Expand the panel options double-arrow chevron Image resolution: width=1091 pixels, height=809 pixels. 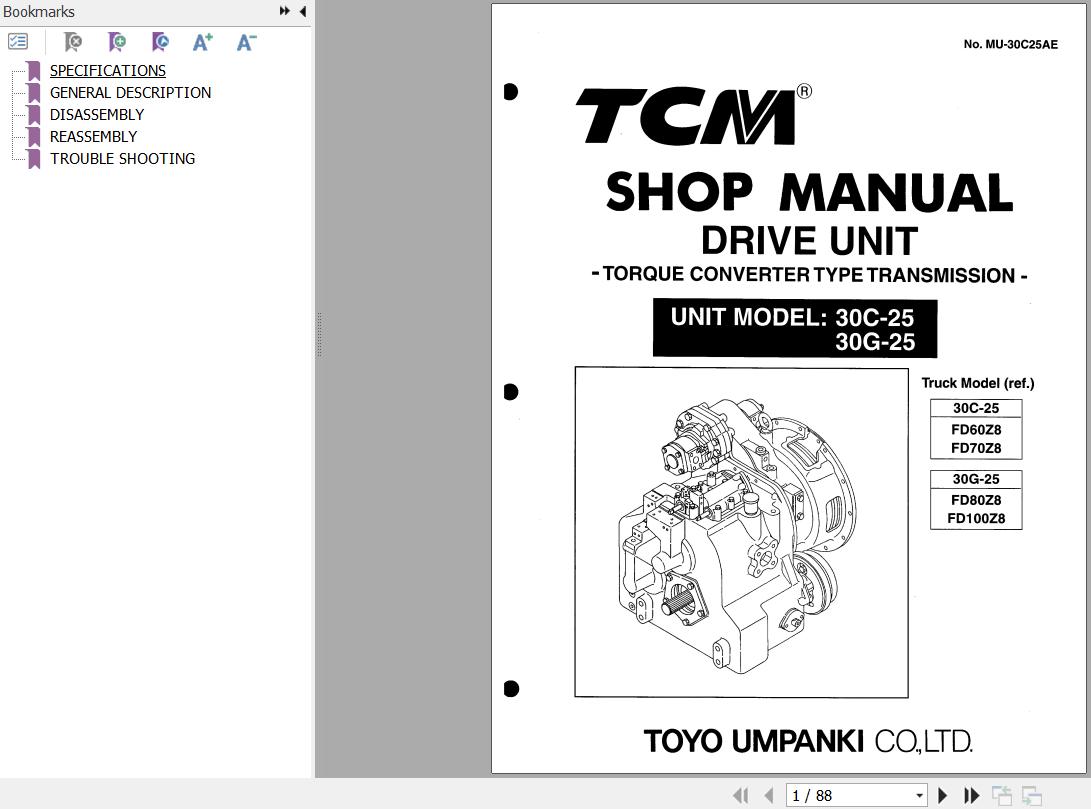click(284, 11)
